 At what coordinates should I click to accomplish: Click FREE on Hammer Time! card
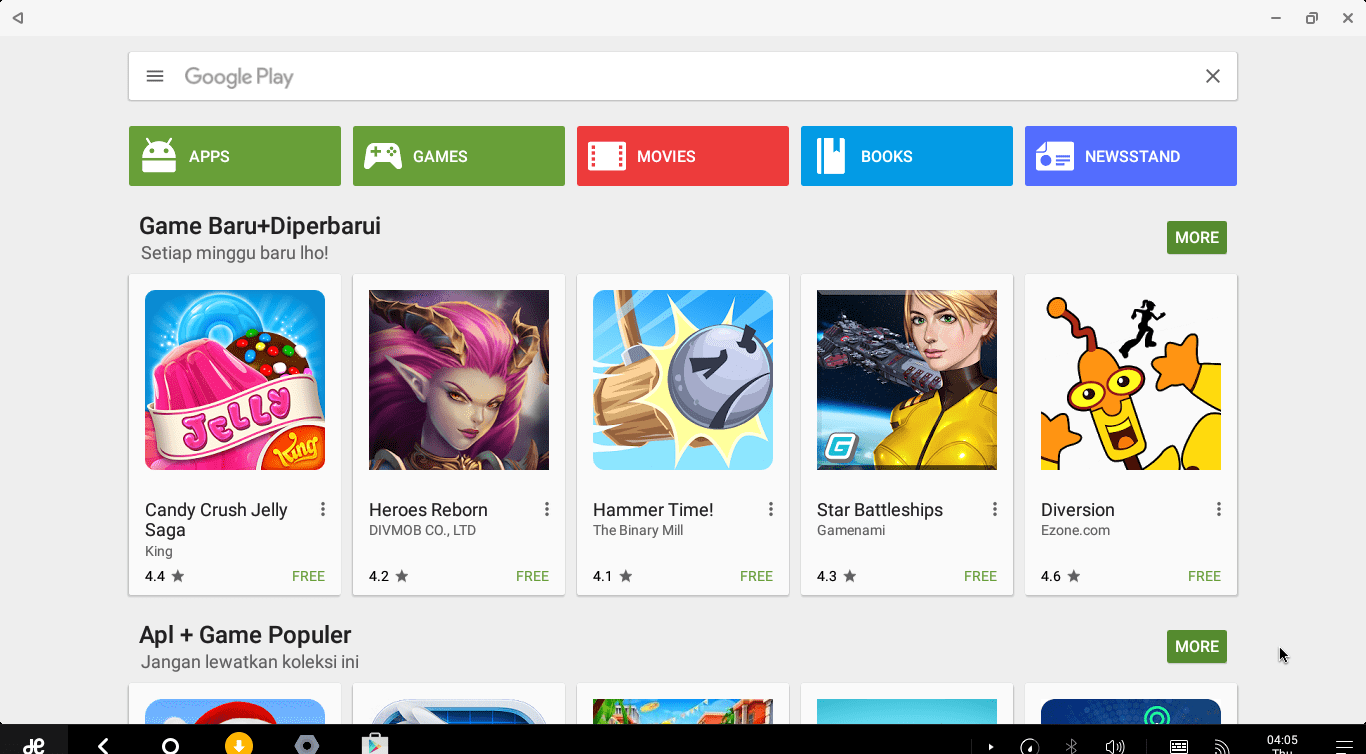[756, 576]
